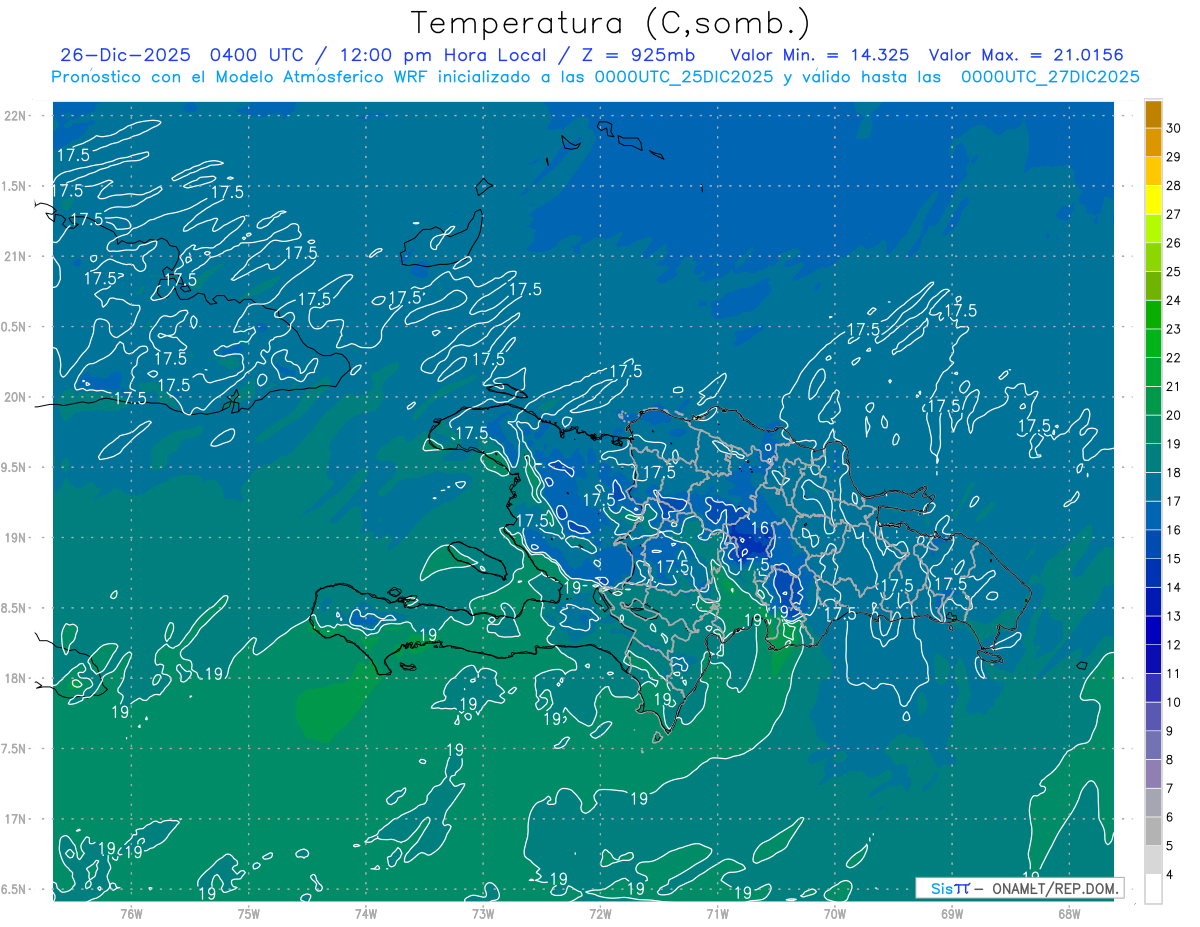Image resolution: width=1200 pixels, height=927 pixels.
Task: Click the "27" label on the color scale
Action: coord(1174,214)
